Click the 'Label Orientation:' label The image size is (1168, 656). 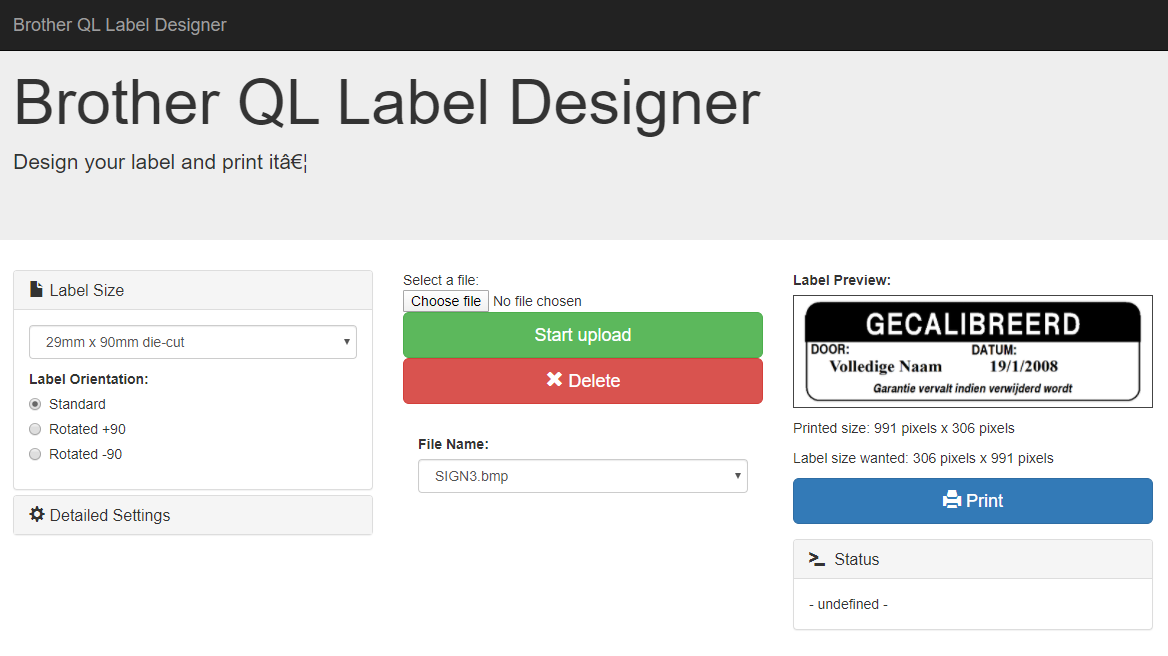pos(89,379)
